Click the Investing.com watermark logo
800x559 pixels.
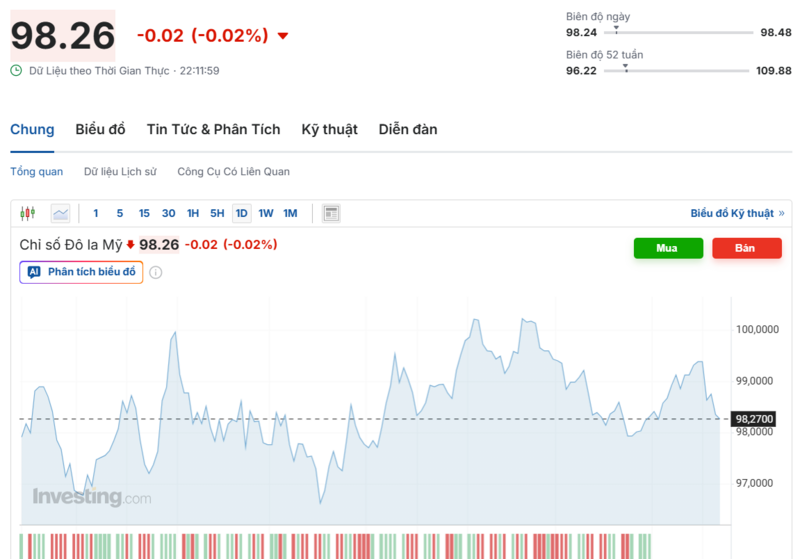[92, 497]
